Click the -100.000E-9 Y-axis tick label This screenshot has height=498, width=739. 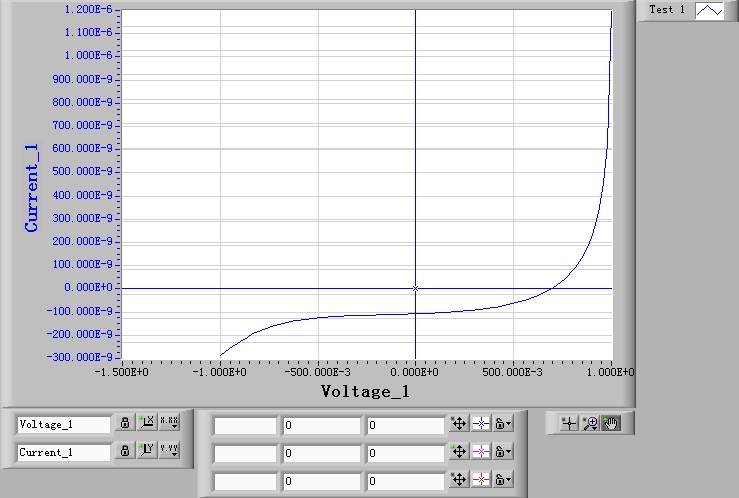tap(79, 311)
